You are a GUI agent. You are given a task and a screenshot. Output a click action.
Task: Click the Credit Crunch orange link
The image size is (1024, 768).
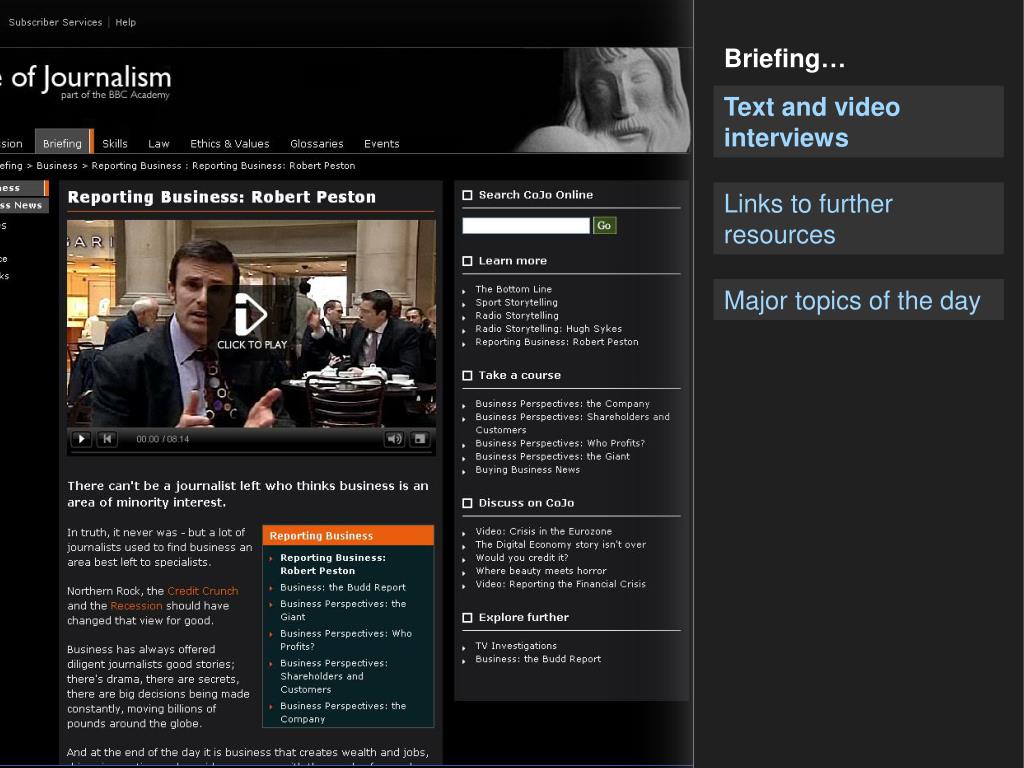click(x=202, y=591)
